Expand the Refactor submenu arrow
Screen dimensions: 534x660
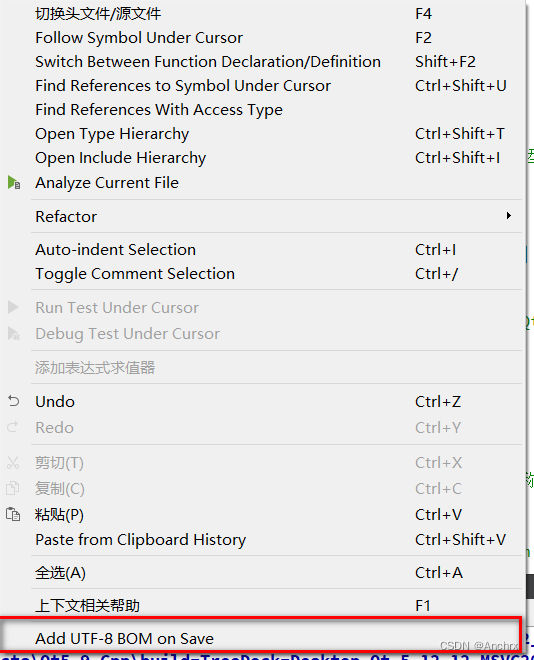(509, 216)
